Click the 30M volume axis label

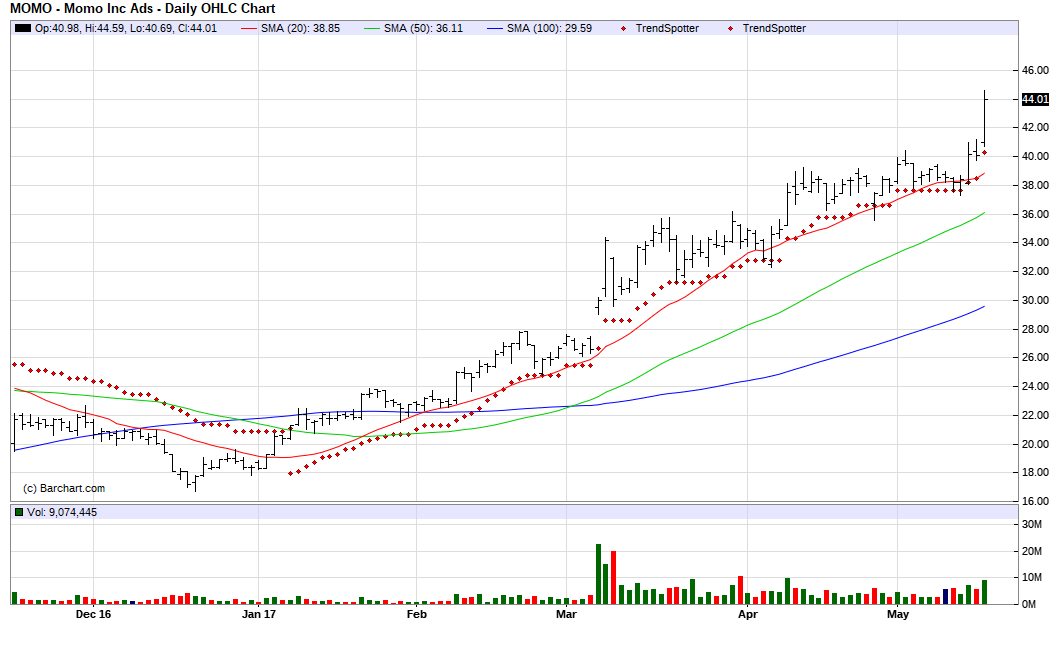click(x=1032, y=525)
